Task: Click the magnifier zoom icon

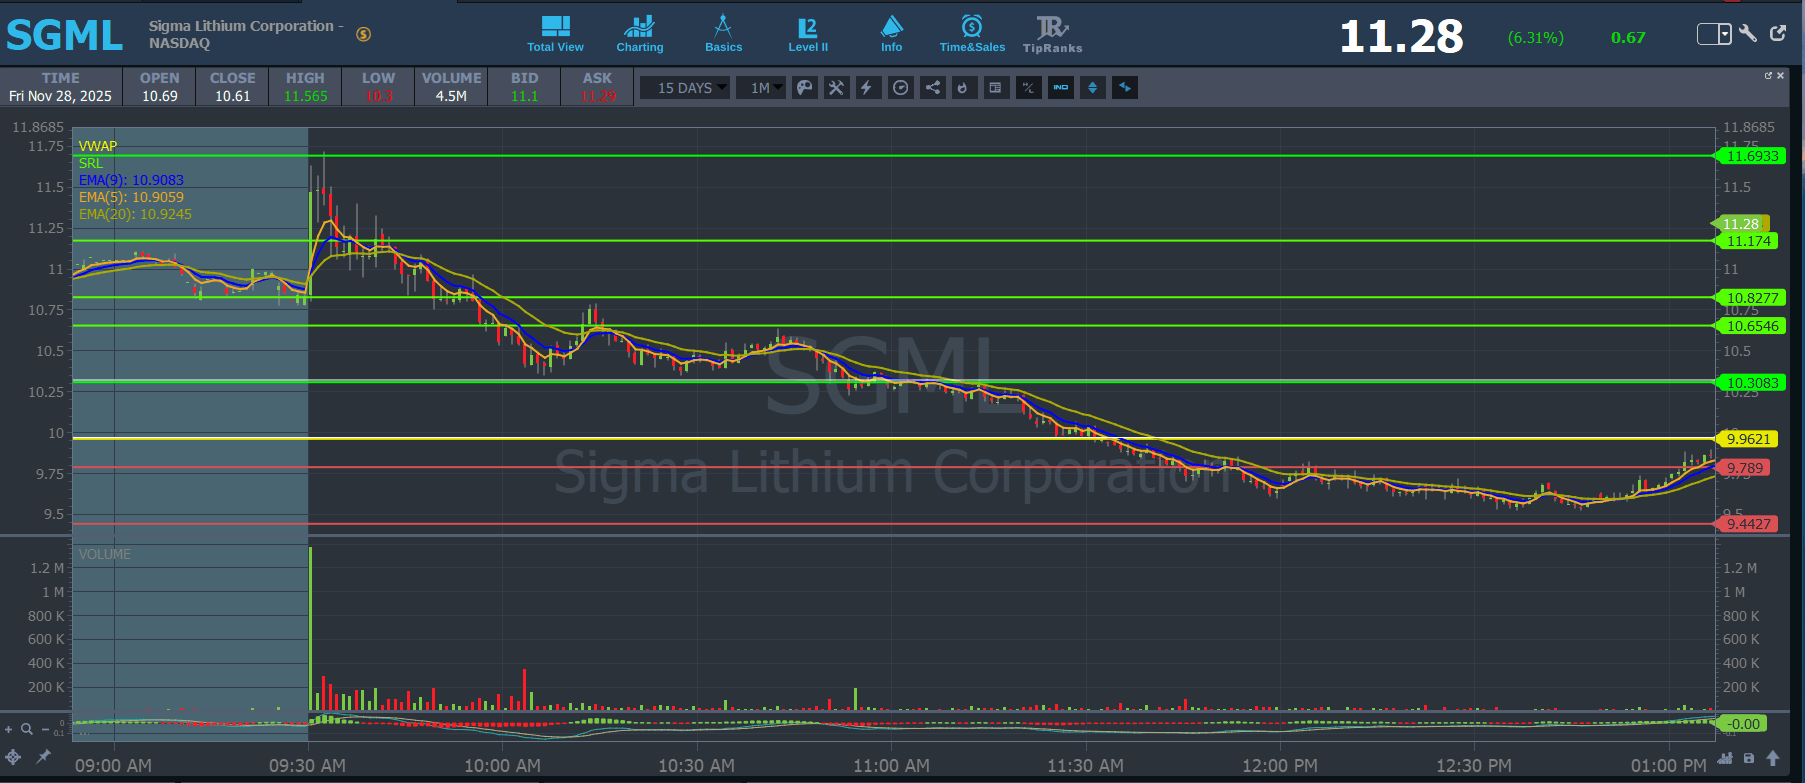Action: tap(27, 729)
